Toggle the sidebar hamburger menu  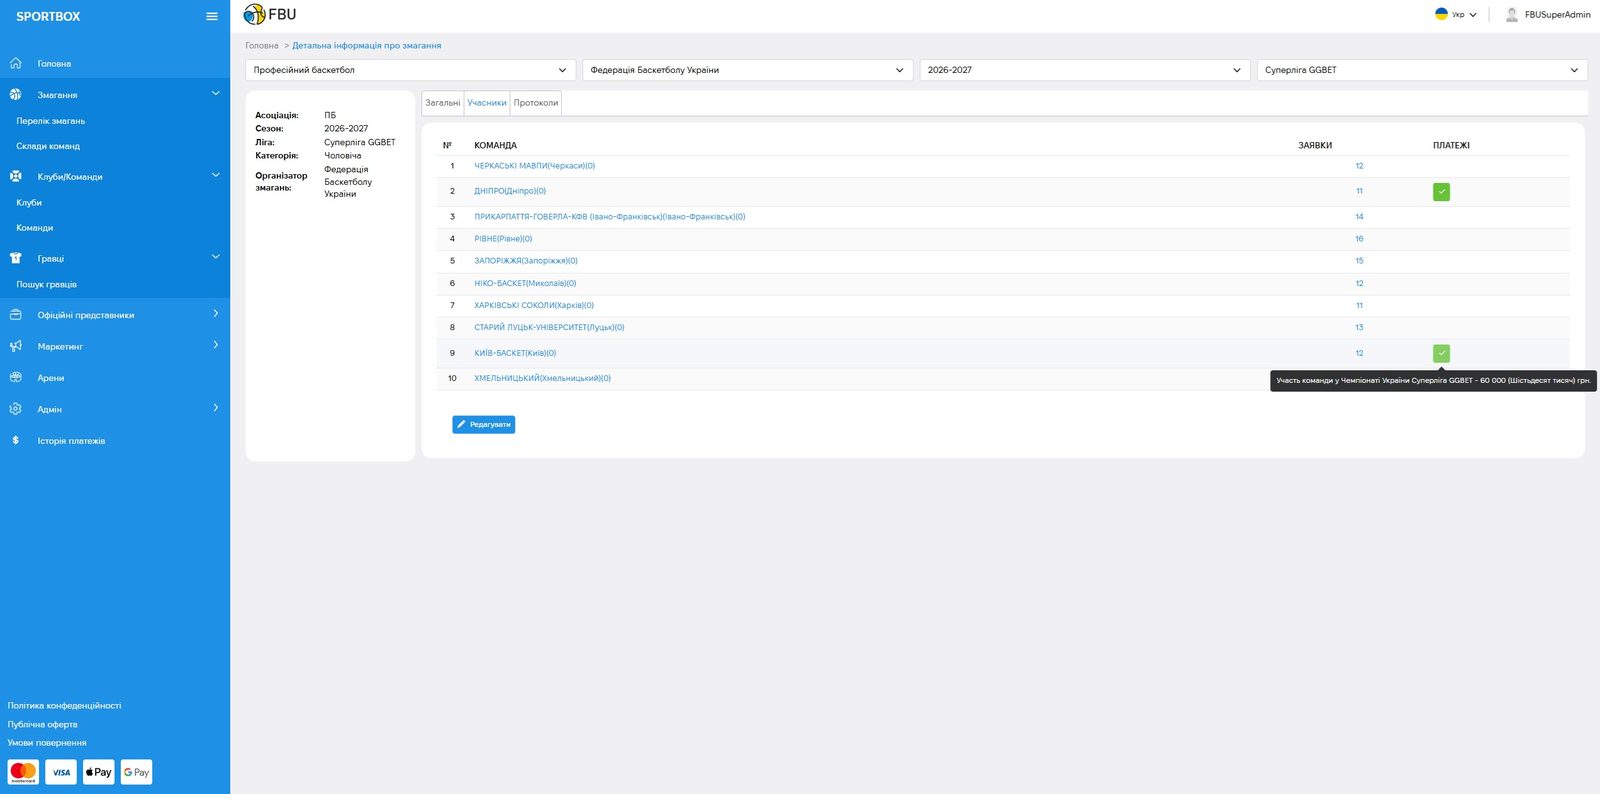pyautogui.click(x=212, y=16)
